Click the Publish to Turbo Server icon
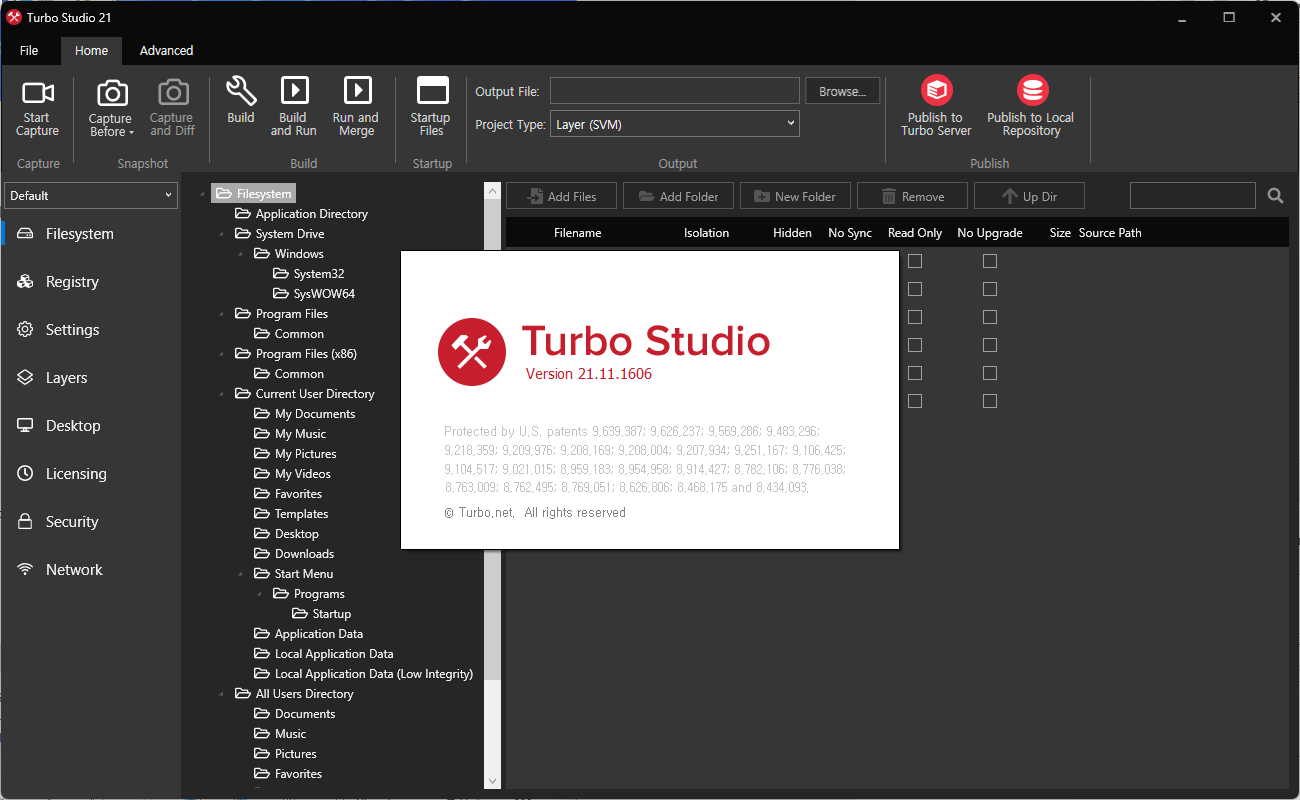The width and height of the screenshot is (1300, 800). [937, 91]
